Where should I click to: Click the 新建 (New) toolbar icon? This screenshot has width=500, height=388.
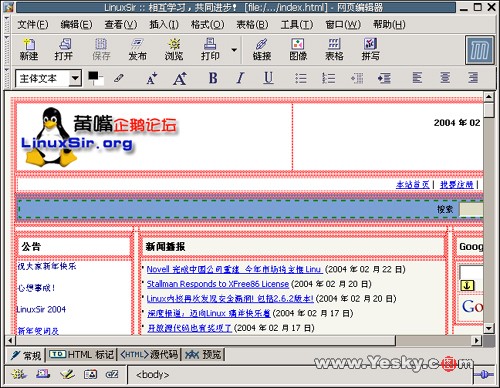coord(29,49)
